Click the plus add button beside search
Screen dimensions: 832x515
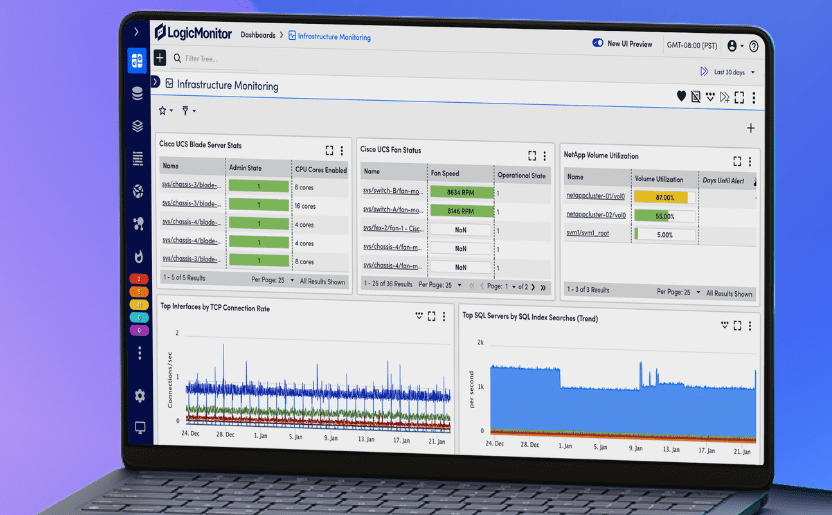coord(160,57)
